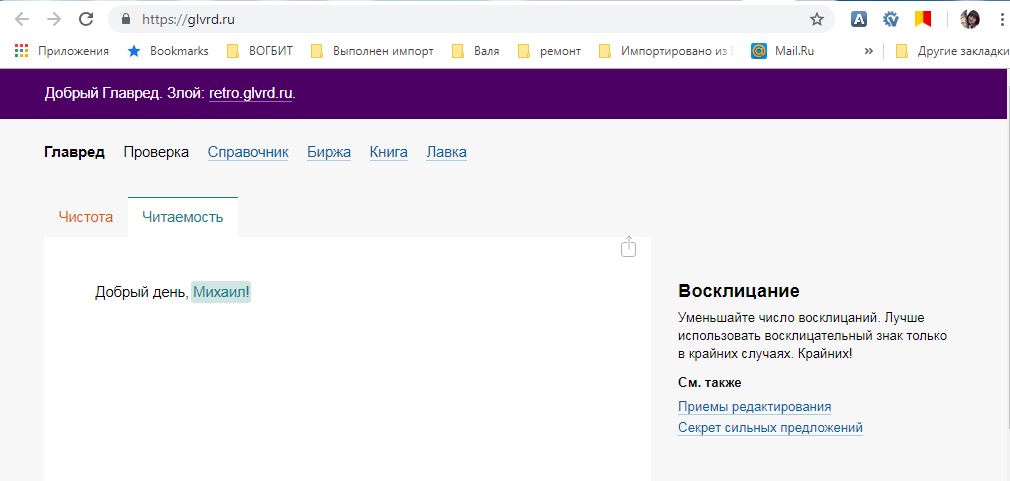Follow the retro.glvrd.ru link
1010x481 pixels.
click(250, 93)
